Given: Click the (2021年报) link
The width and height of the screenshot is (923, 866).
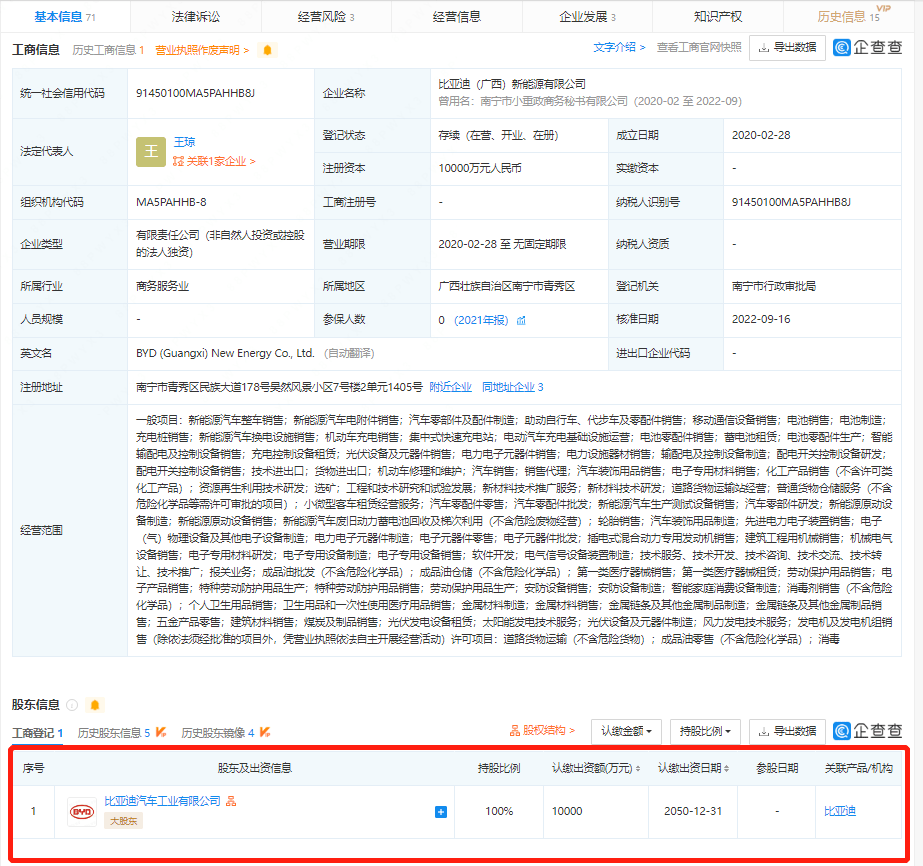Looking at the screenshot, I should tap(481, 320).
